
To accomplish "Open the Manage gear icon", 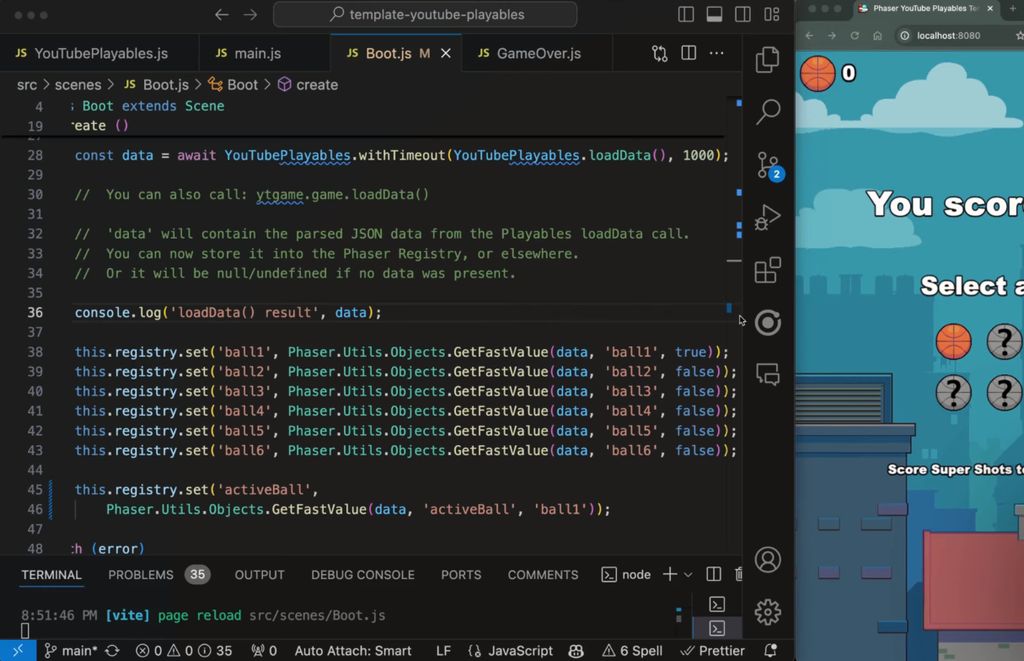I will pyautogui.click(x=767, y=612).
